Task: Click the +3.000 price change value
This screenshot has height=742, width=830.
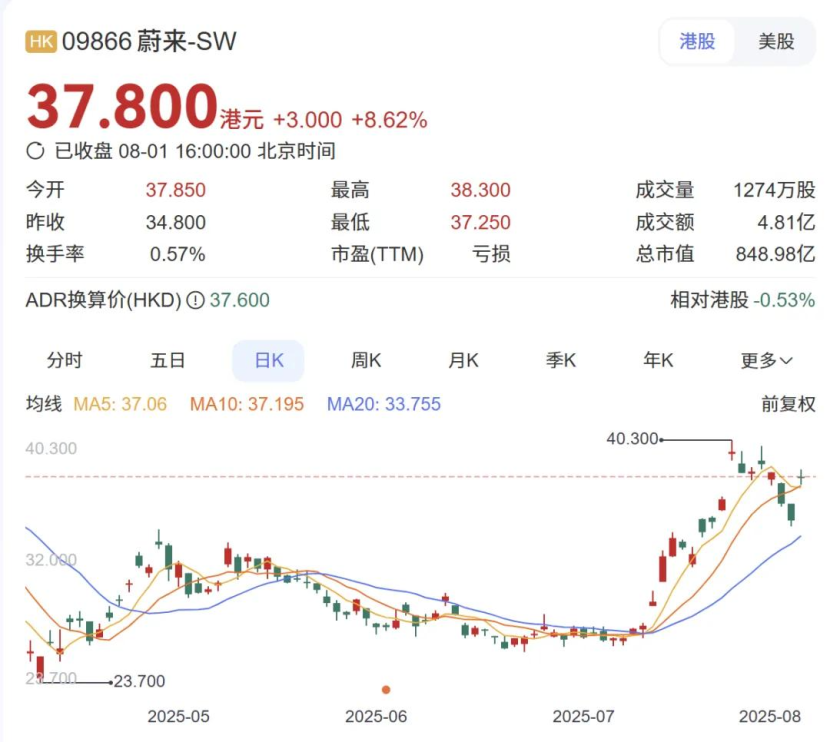Action: click(x=307, y=120)
